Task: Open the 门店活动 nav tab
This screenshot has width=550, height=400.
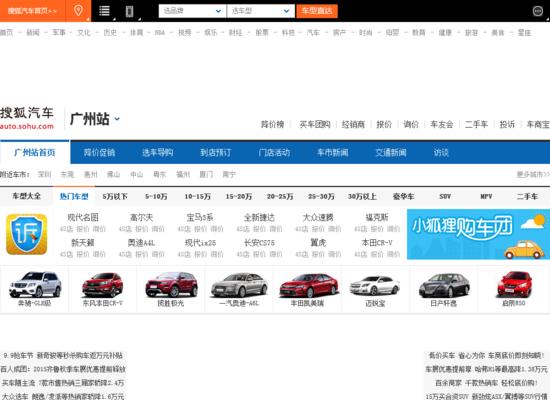Action: click(274, 152)
